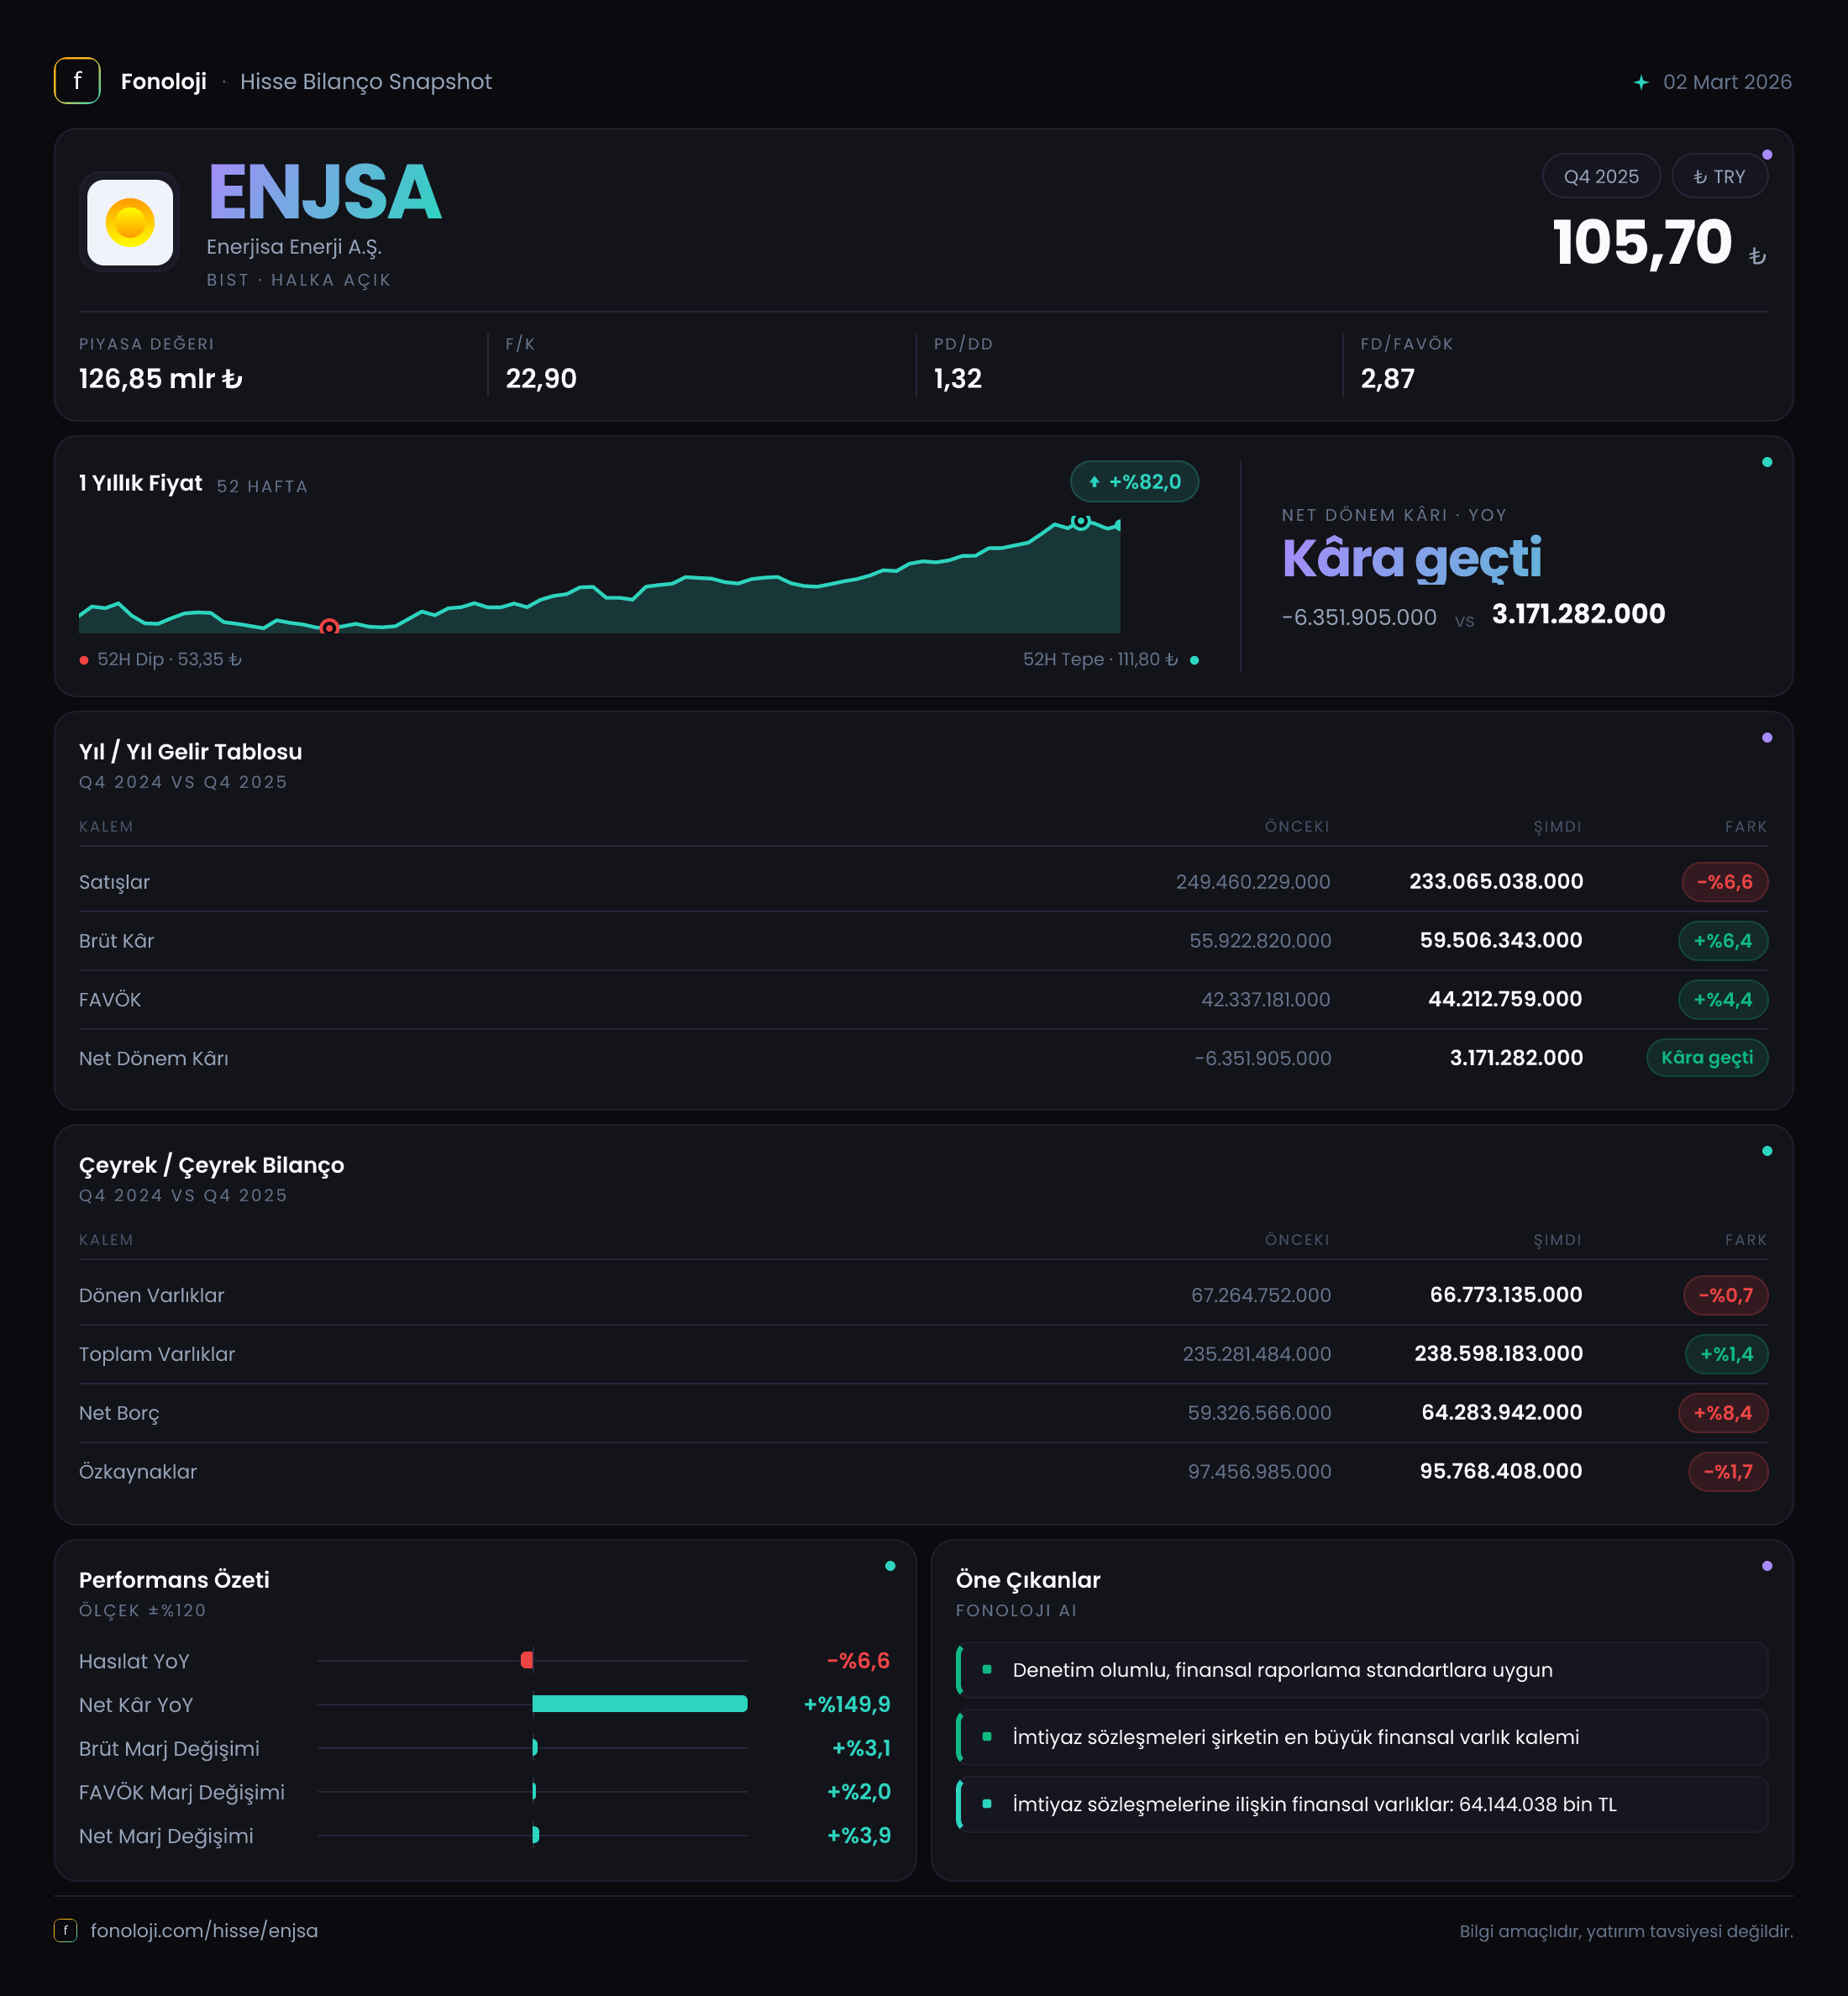Open the fonoloji.com/hisse/enjsa link
Viewport: 1848px width, 1996px height.
coord(204,1930)
